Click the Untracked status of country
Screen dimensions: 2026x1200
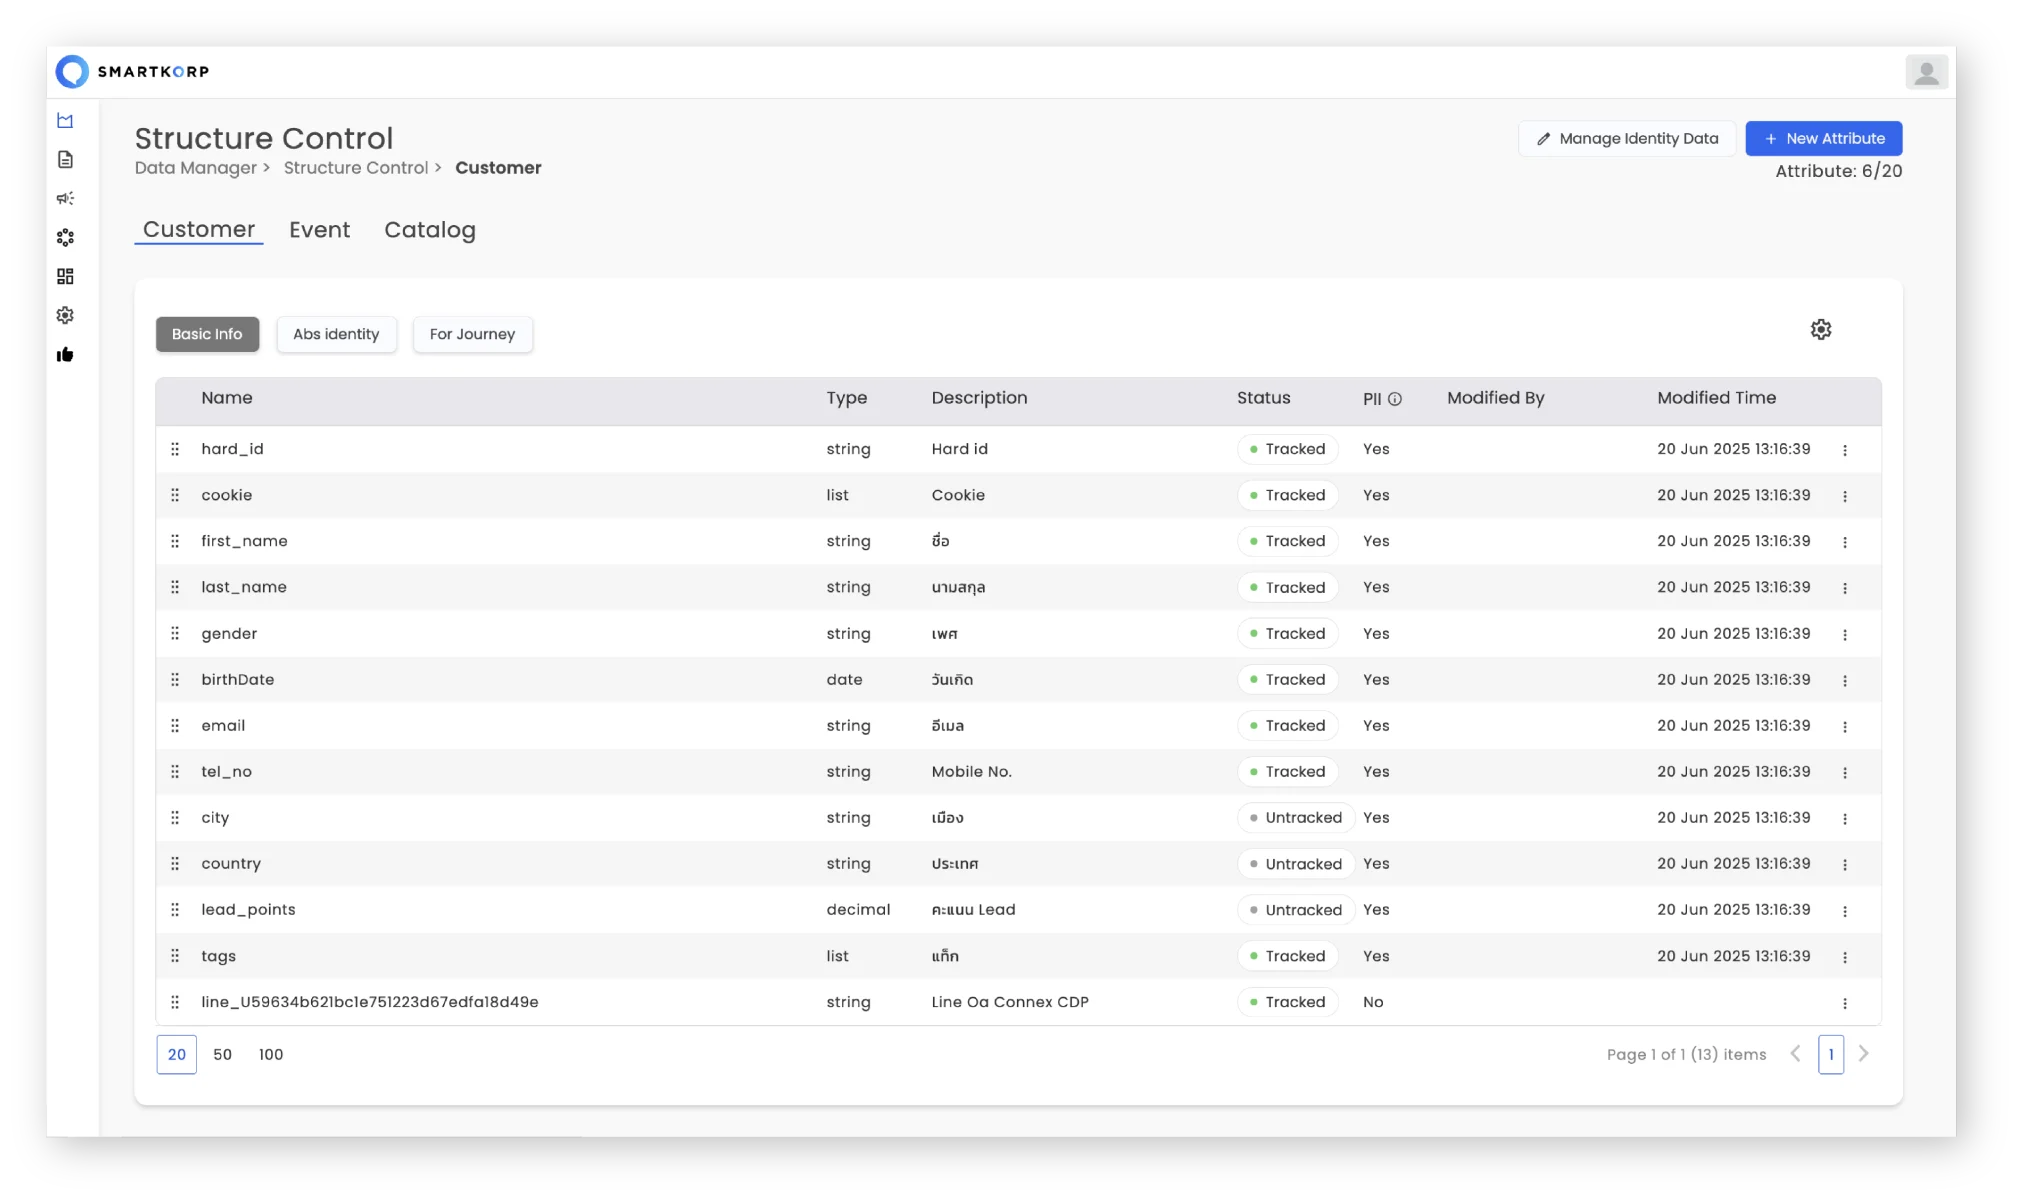(x=1296, y=864)
